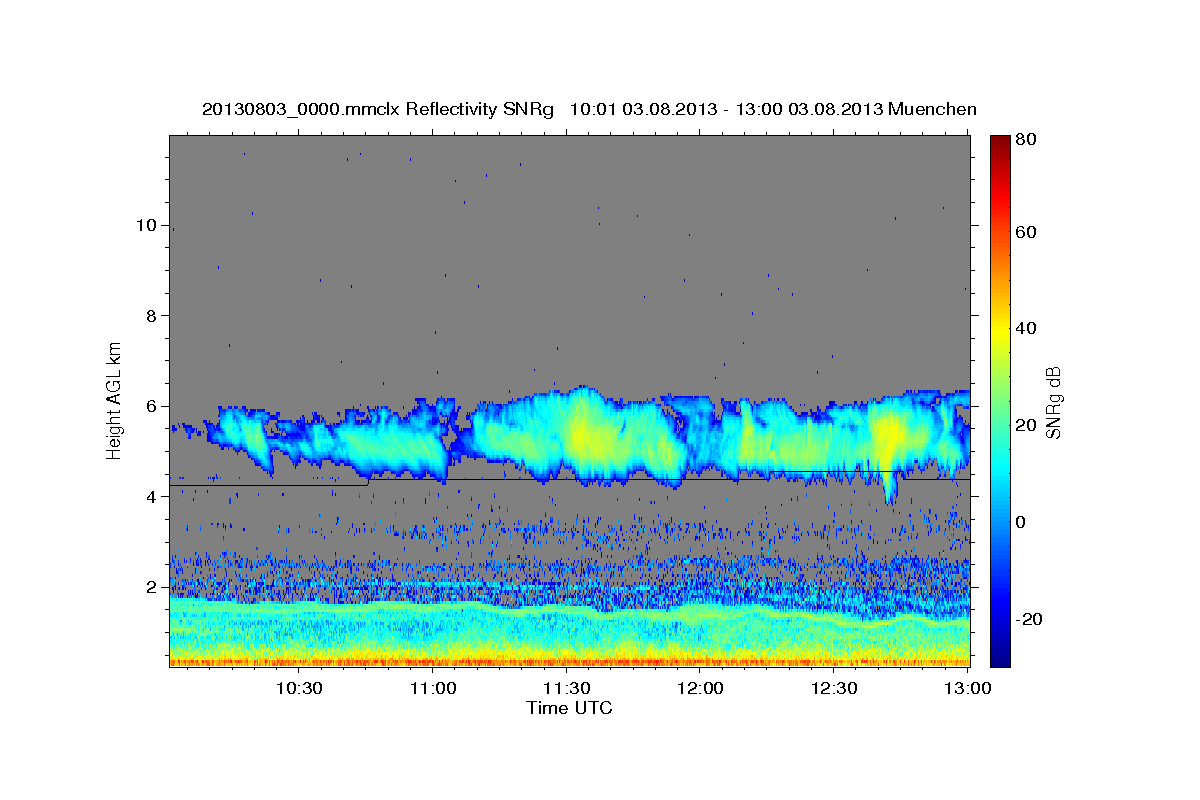Click the 'SNRg dB' colorbar label
This screenshot has width=1200, height=800.
tap(1053, 401)
